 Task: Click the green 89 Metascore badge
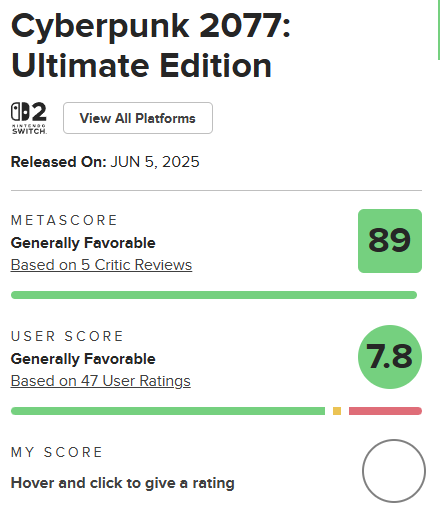390,241
